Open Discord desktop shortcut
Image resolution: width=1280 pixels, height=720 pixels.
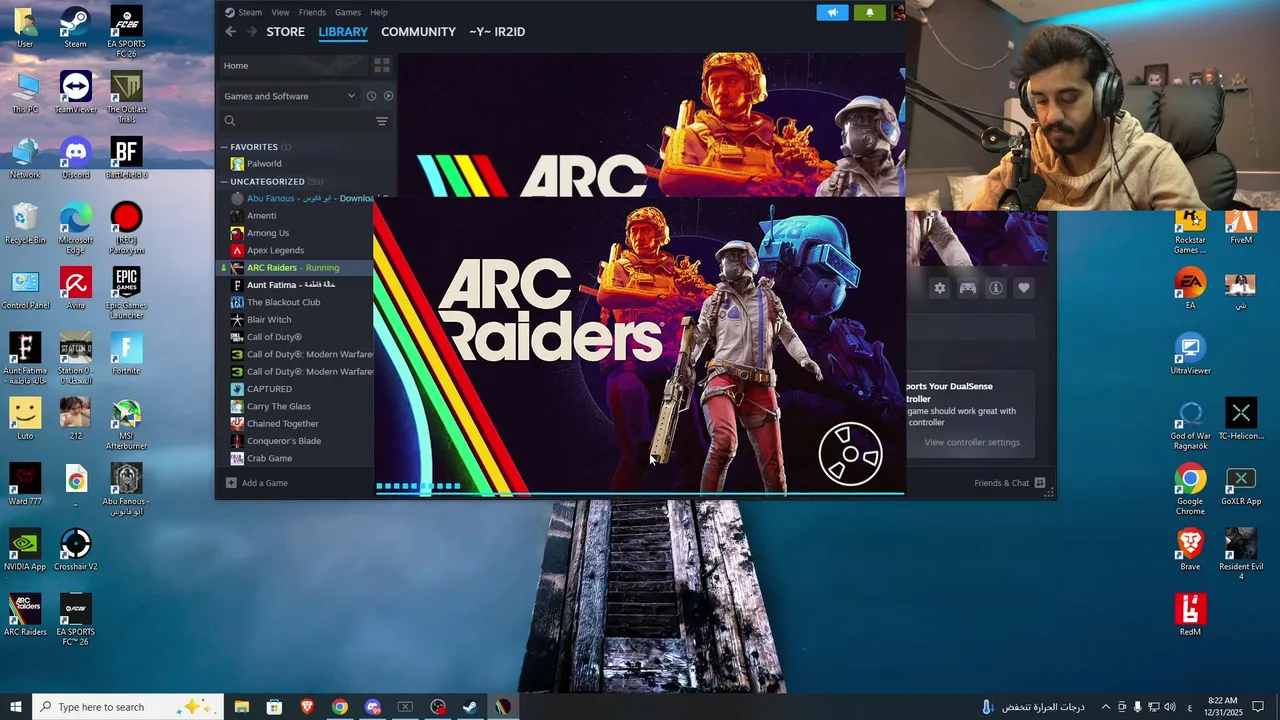[76, 158]
